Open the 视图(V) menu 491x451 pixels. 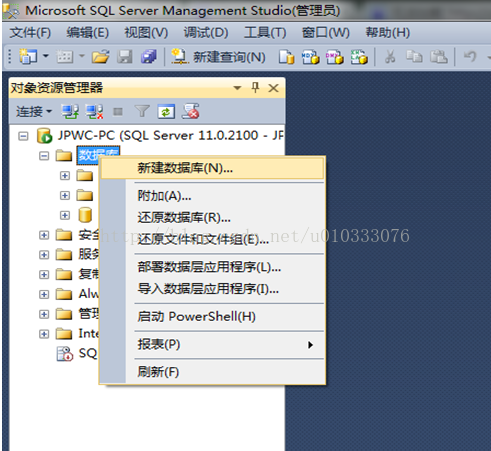pos(146,33)
